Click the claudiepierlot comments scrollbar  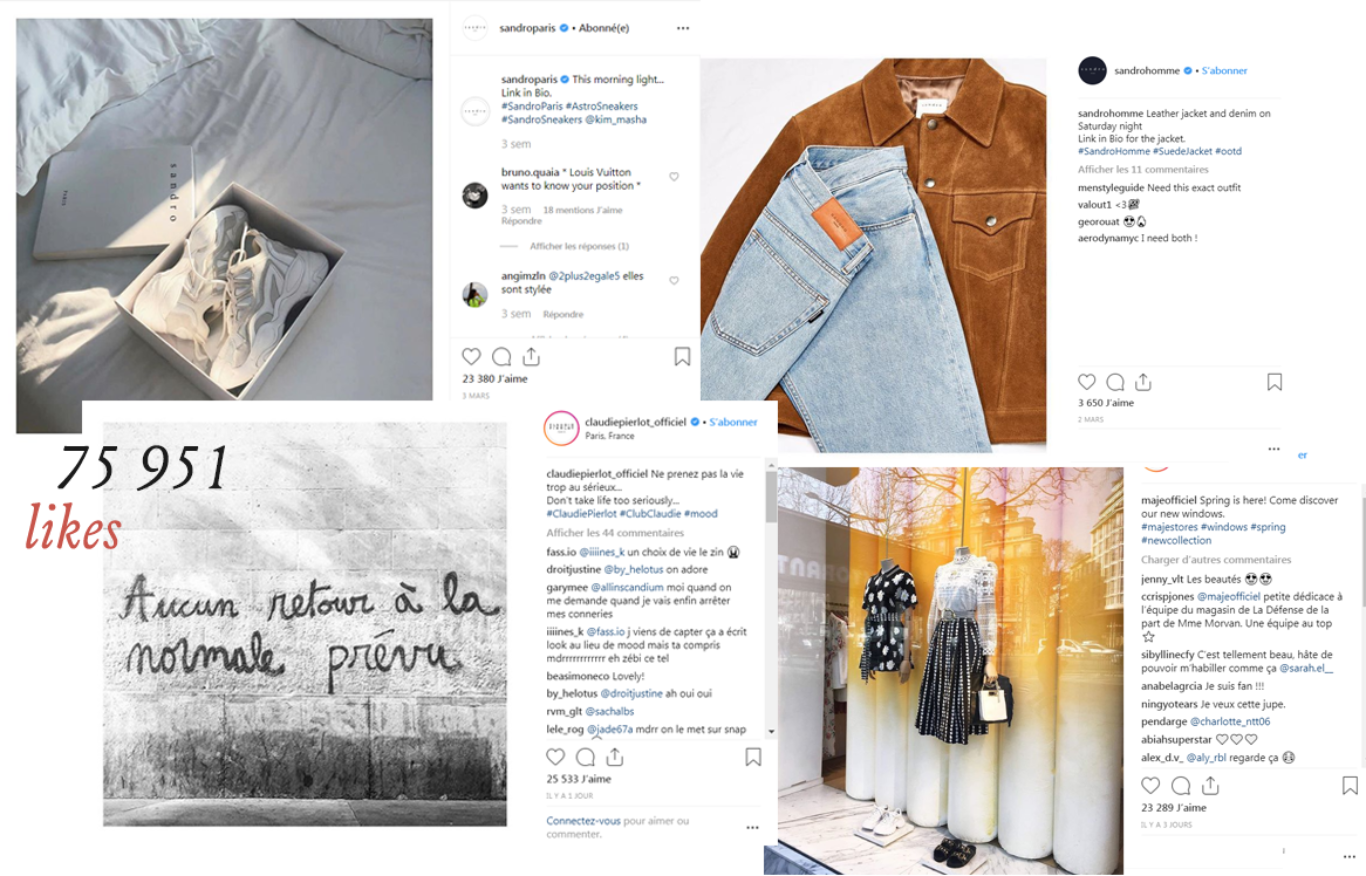point(771,496)
